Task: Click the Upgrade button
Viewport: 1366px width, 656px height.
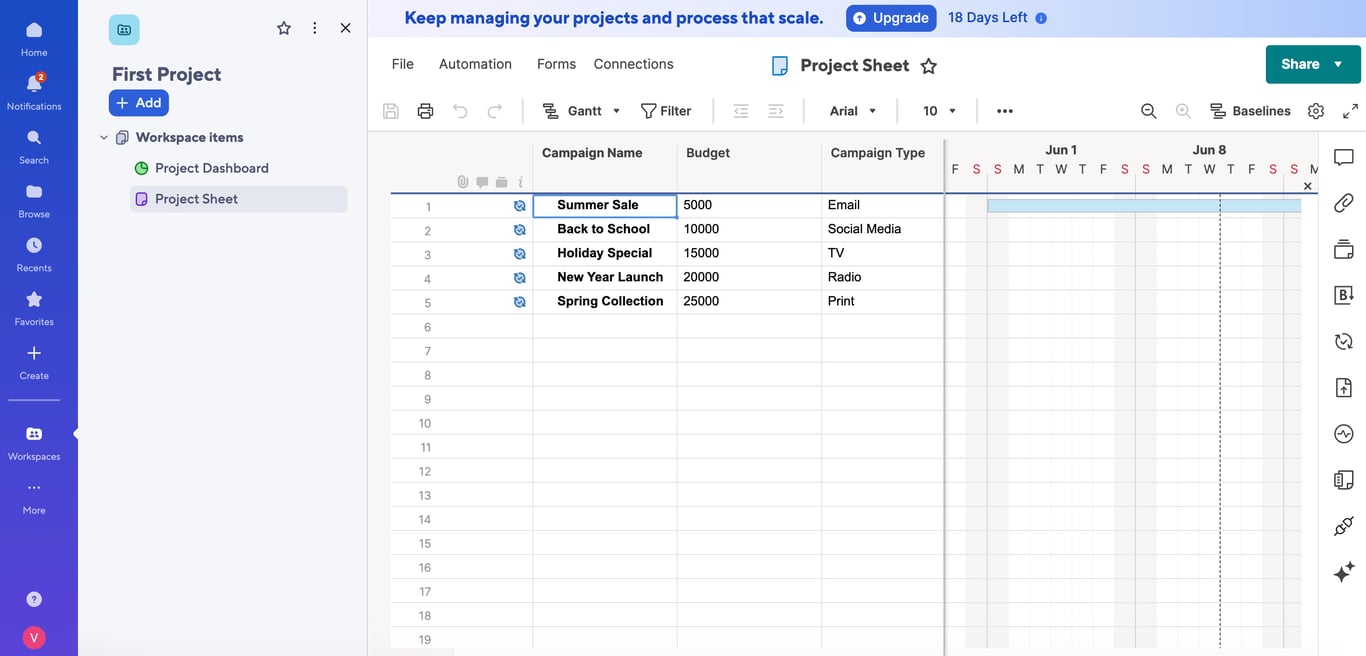Action: (890, 17)
